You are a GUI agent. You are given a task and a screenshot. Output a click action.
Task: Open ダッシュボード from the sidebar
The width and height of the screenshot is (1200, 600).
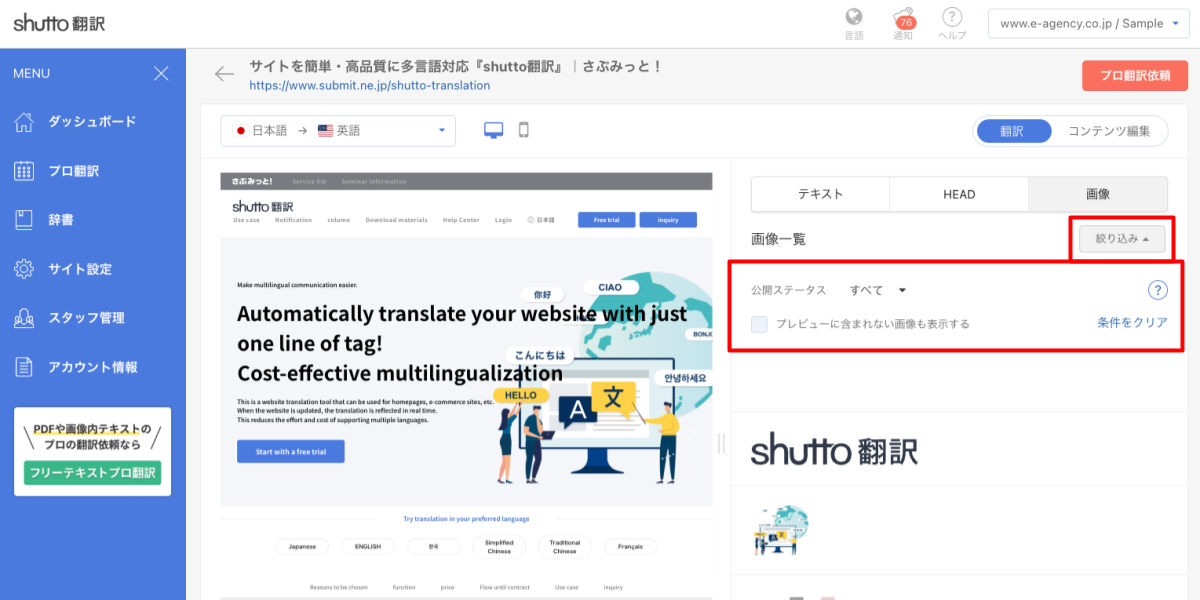(x=93, y=121)
